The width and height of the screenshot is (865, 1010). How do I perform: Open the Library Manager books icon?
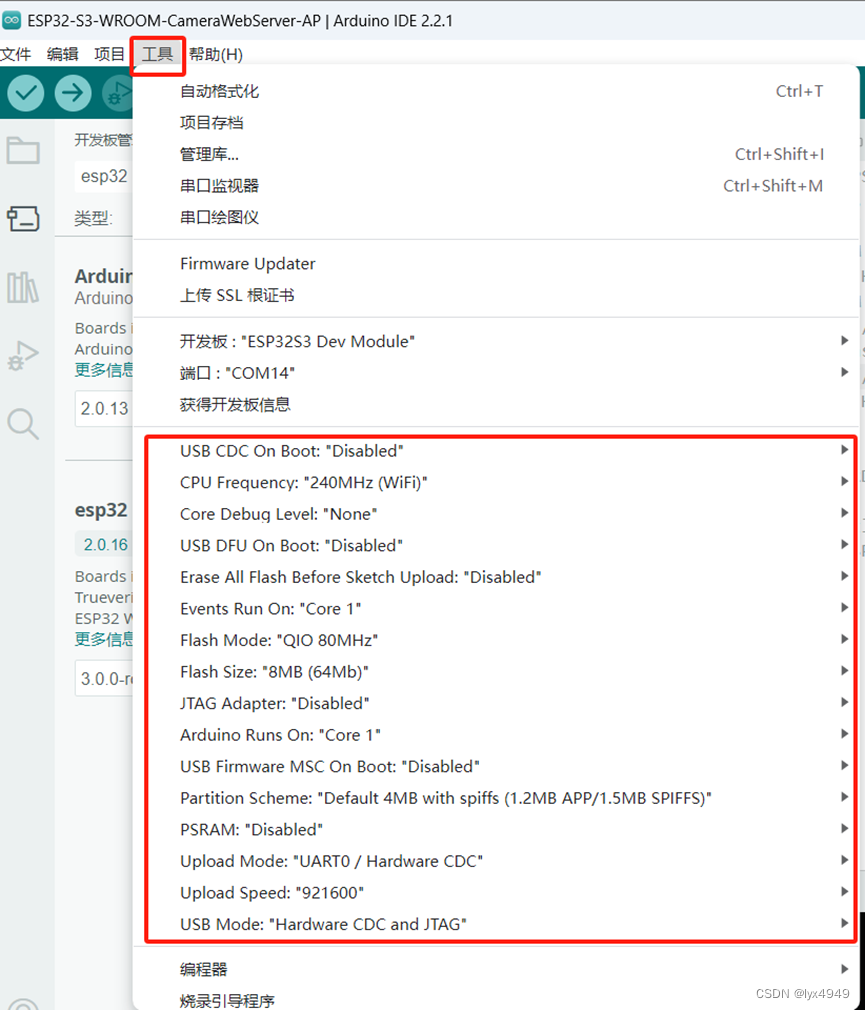click(x=23, y=287)
